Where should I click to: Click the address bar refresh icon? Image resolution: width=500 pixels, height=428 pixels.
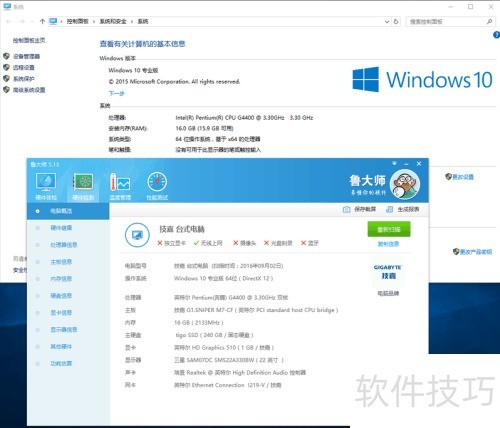click(x=396, y=22)
